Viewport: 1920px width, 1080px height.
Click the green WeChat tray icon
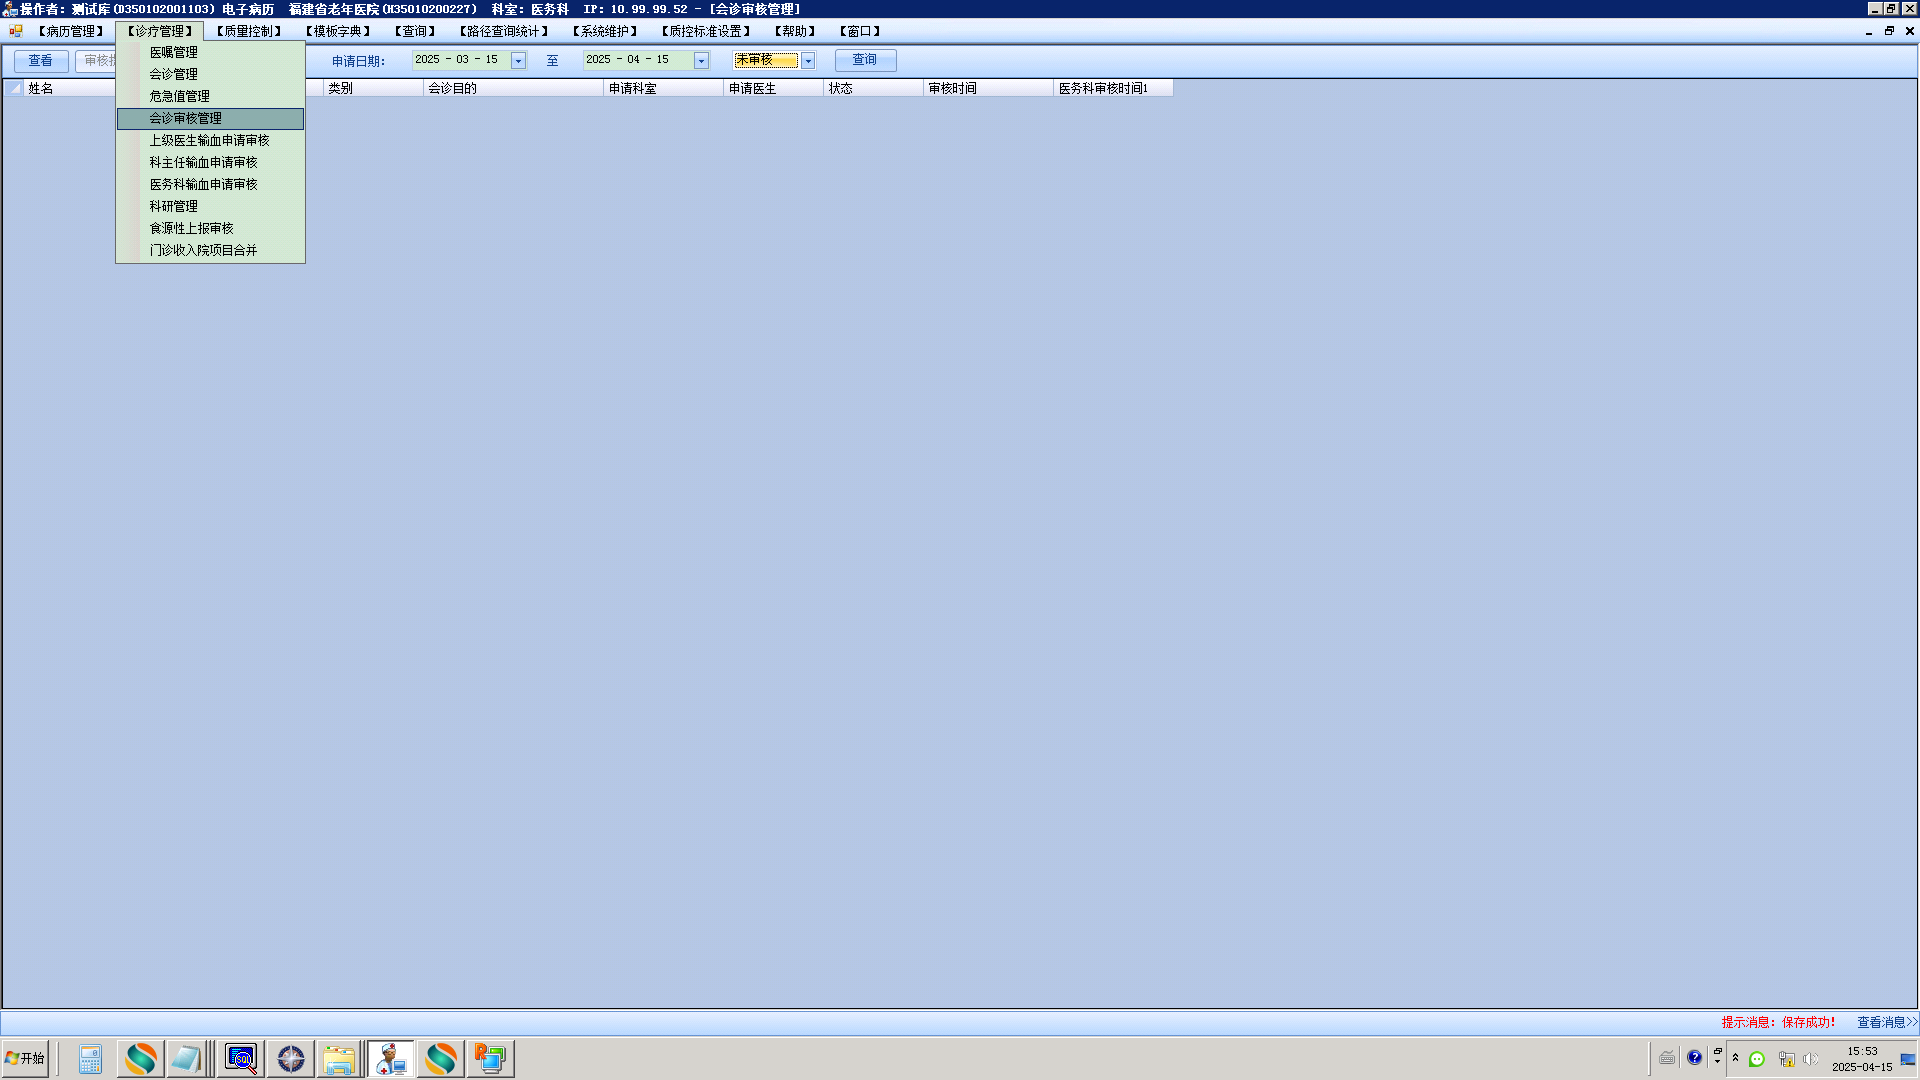(x=1757, y=1059)
